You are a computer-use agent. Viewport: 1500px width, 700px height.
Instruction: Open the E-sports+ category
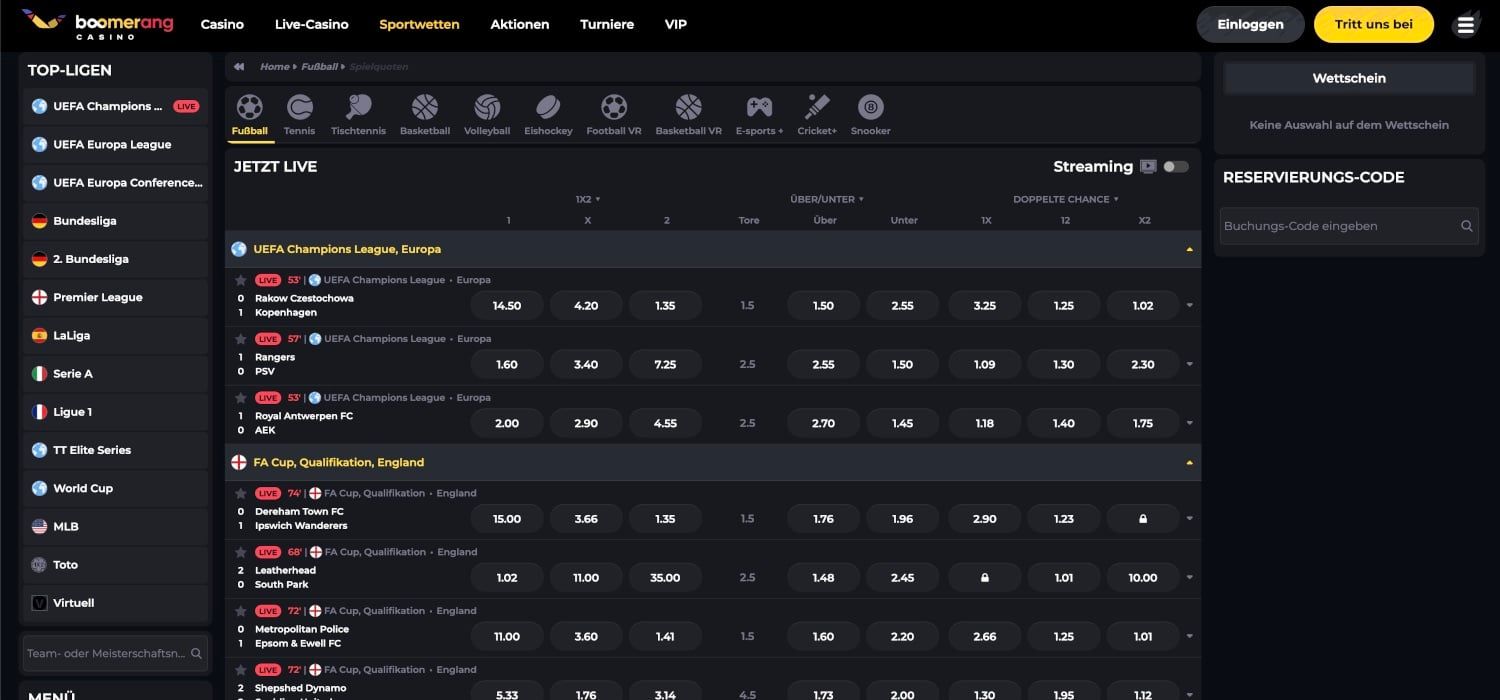(758, 111)
